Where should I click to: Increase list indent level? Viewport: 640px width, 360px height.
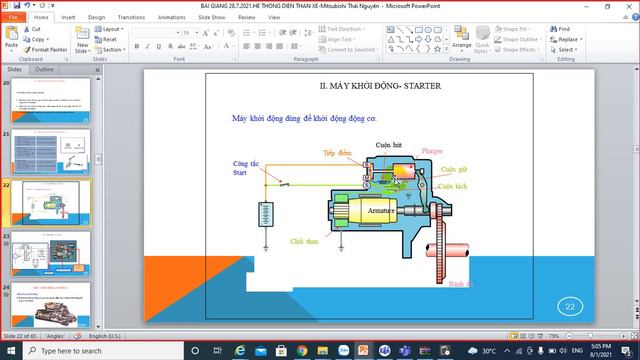pos(293,33)
